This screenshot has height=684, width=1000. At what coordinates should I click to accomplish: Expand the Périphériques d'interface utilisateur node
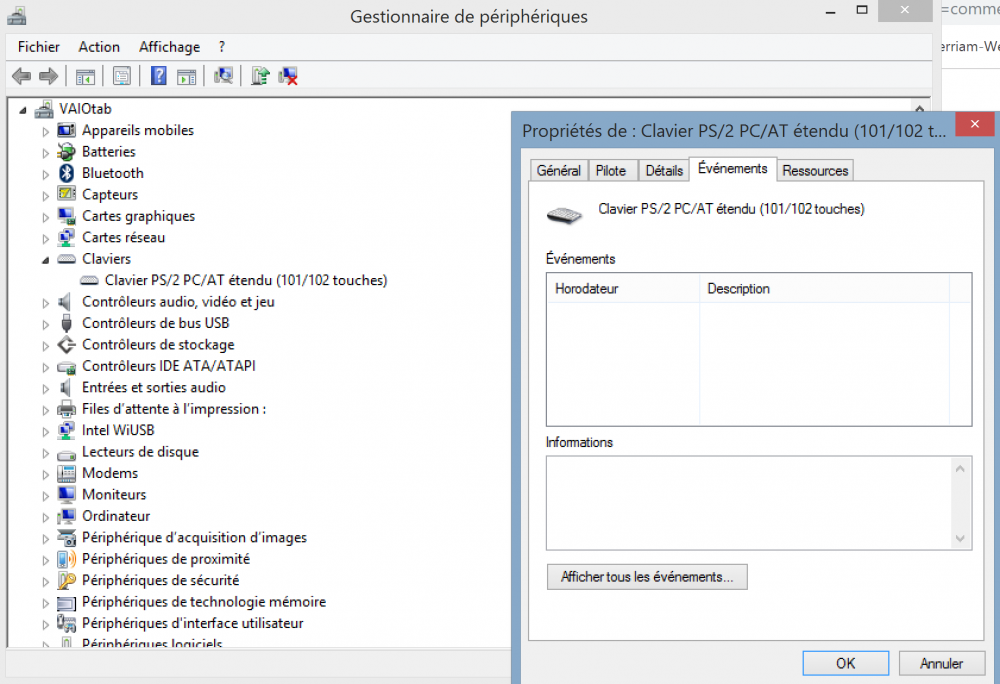45,625
